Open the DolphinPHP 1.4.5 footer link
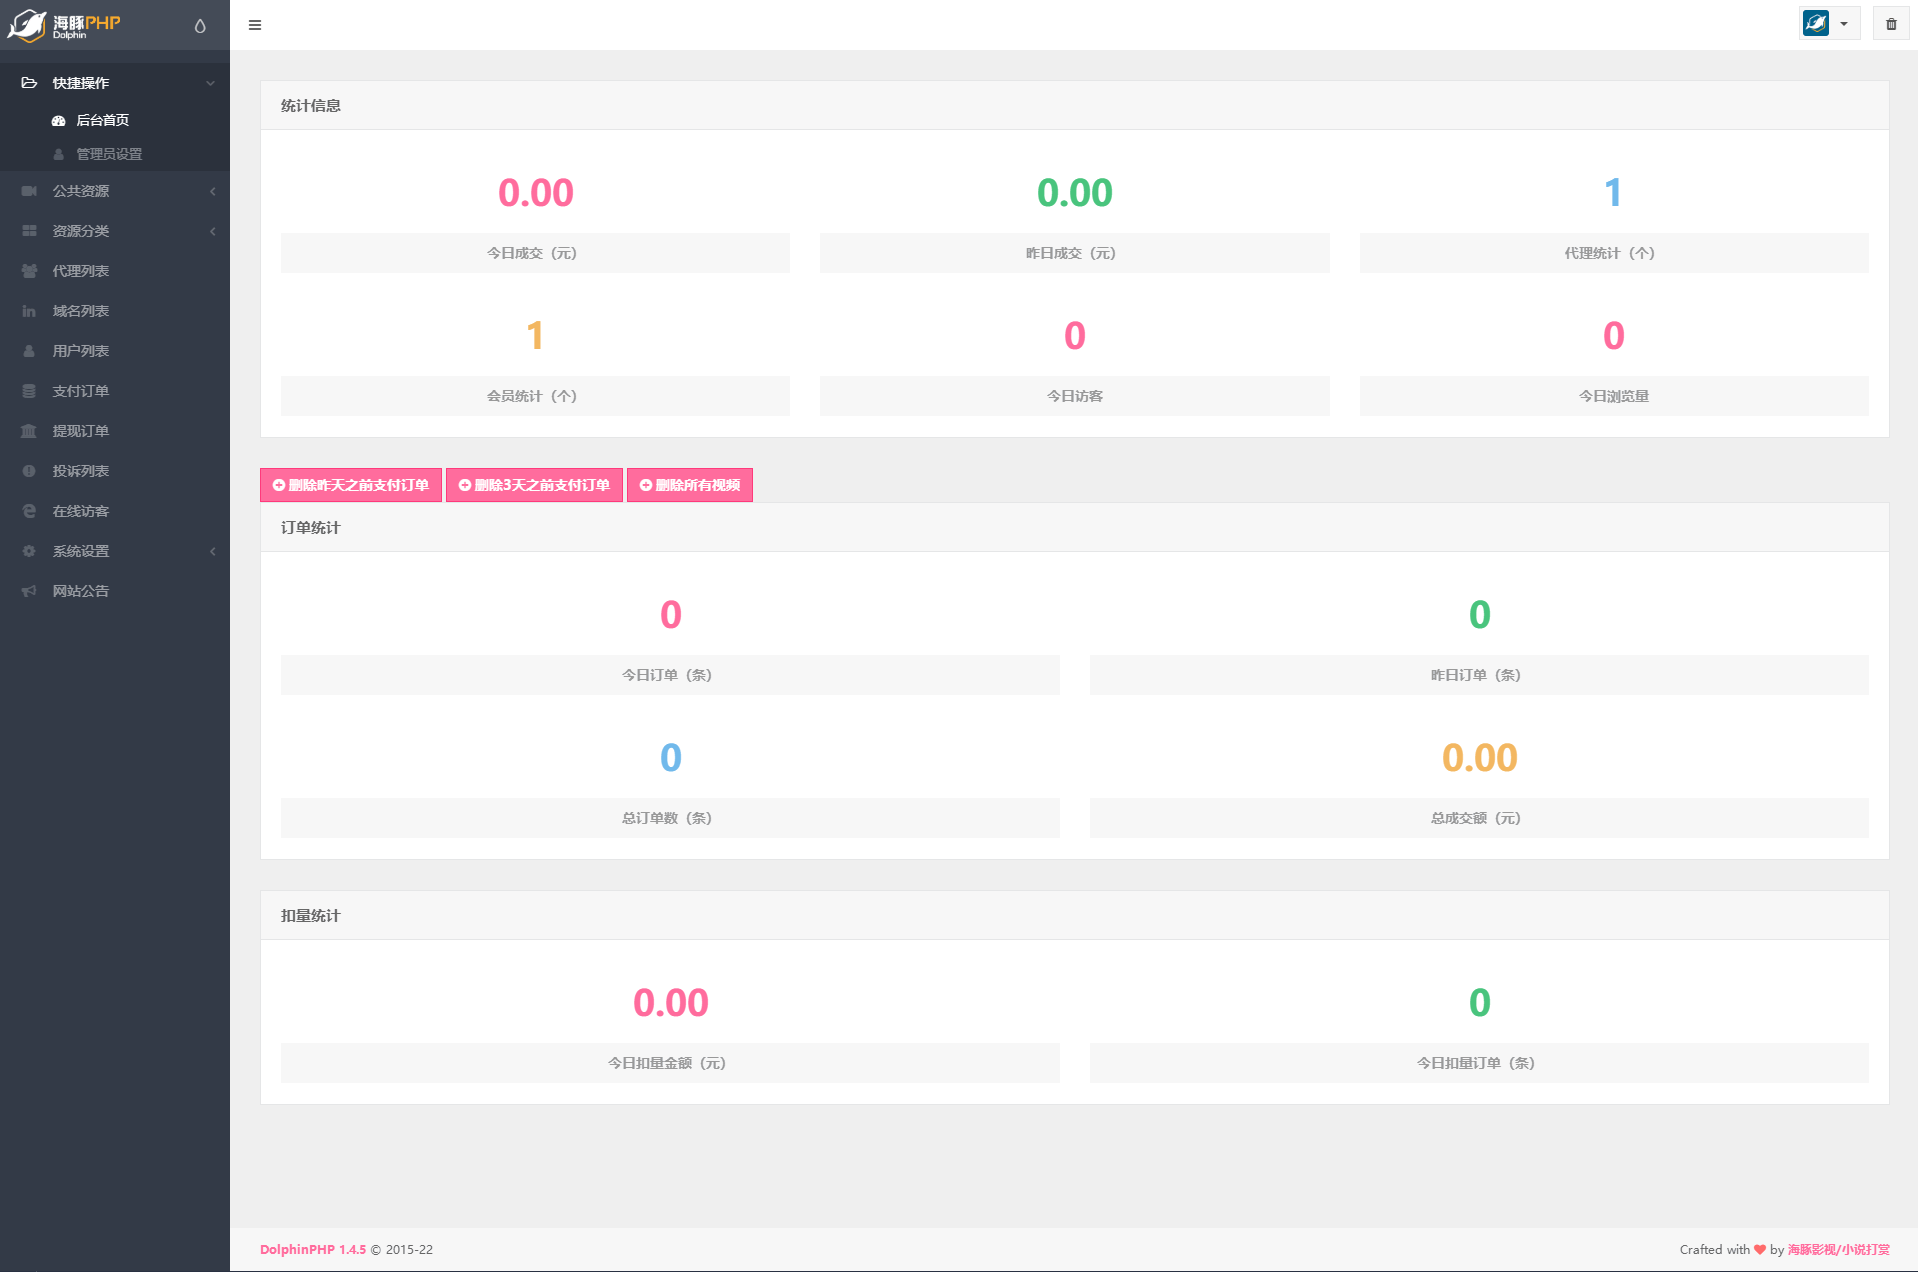 (x=312, y=1249)
